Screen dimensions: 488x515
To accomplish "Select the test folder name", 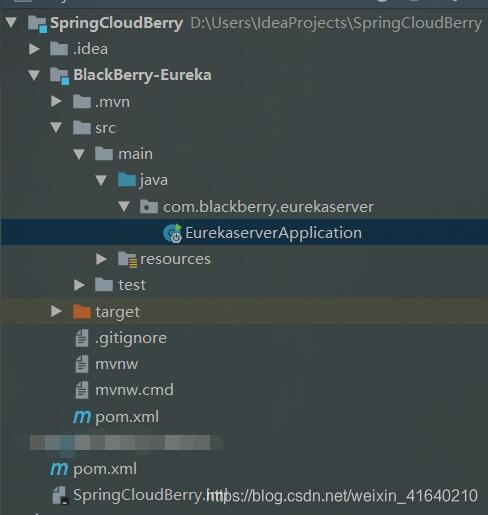I will click(132, 285).
